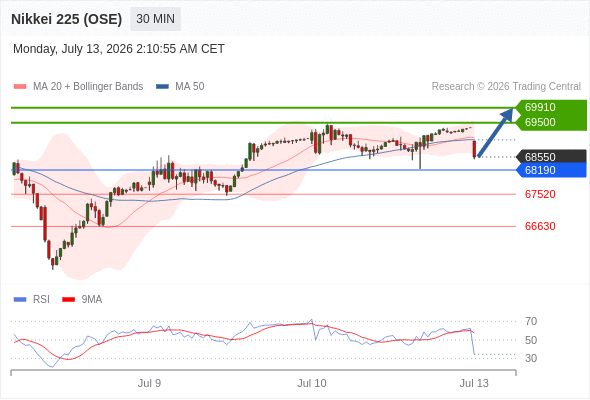Screen dimensions: 590x400
Task: Click the Jul 10 date axis label
Action: point(312,383)
